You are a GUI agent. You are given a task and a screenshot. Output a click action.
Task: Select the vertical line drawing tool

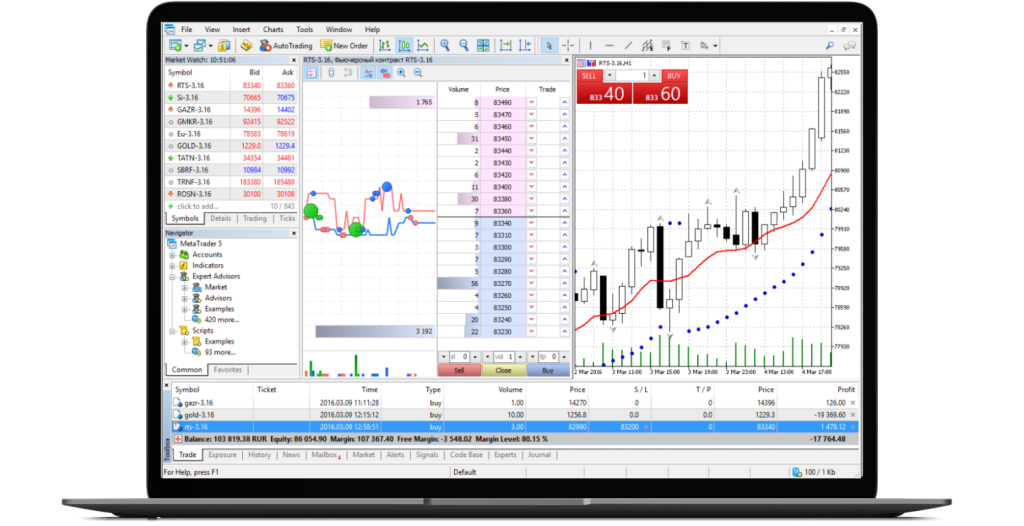point(590,45)
